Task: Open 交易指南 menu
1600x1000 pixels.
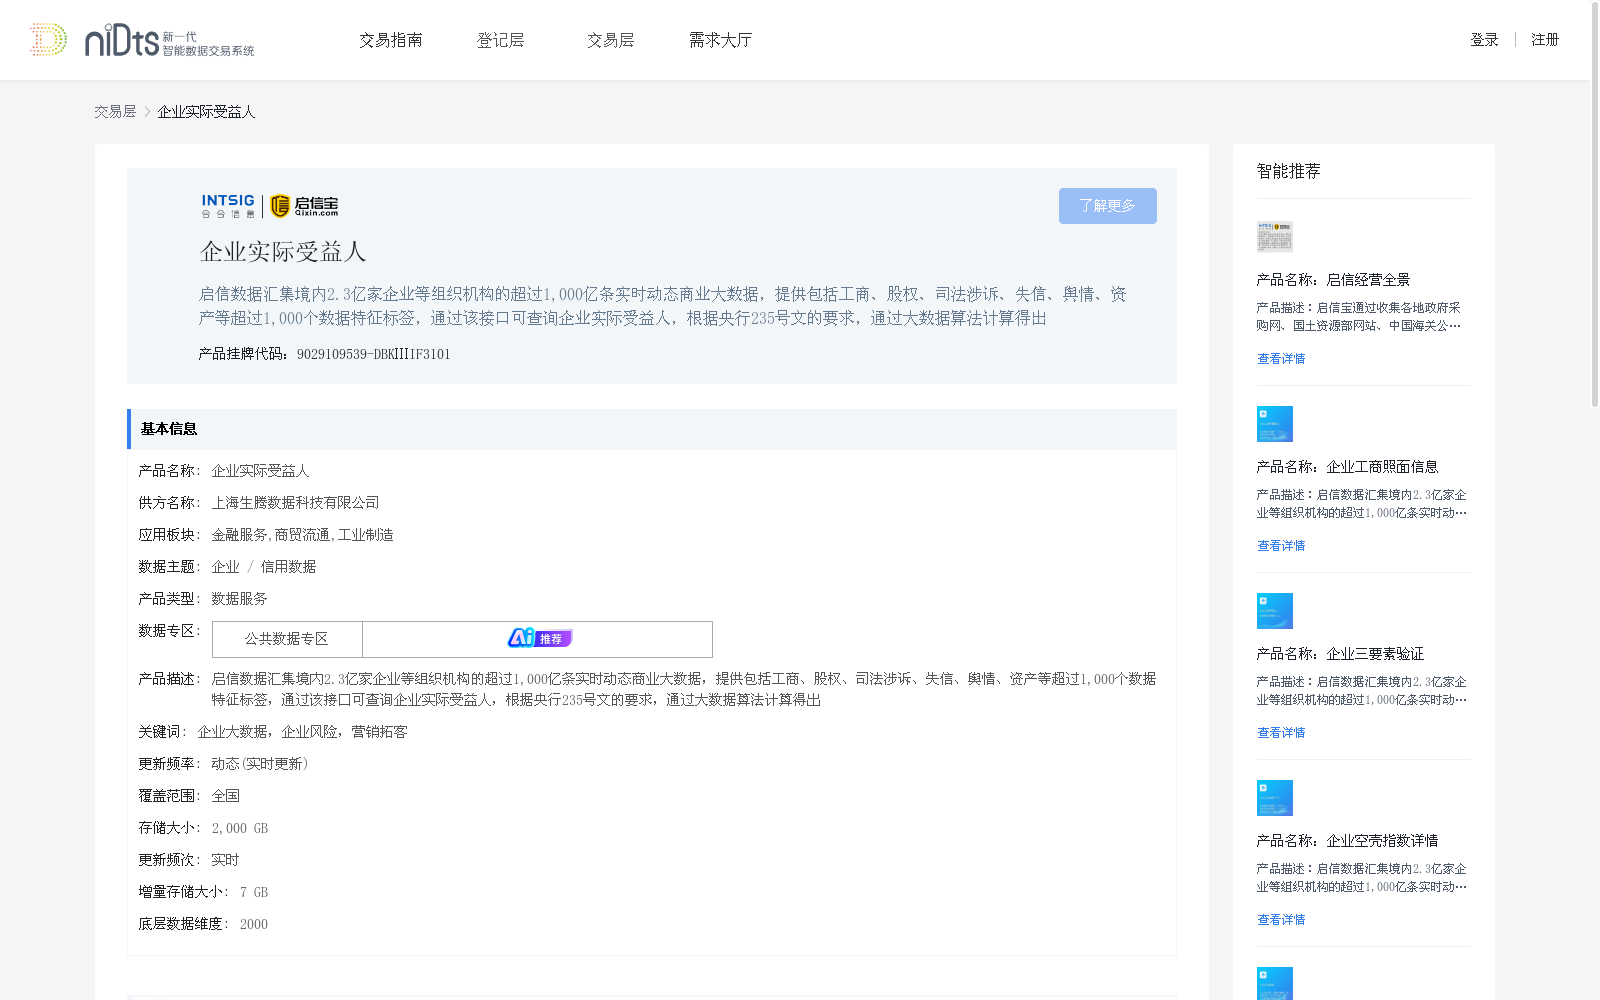Action: [391, 40]
